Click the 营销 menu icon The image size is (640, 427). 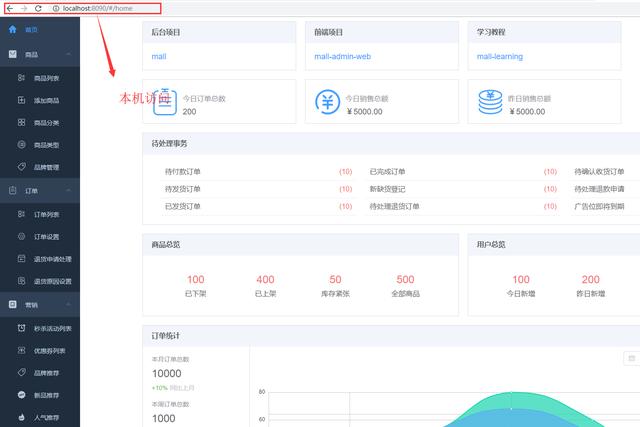(x=13, y=305)
